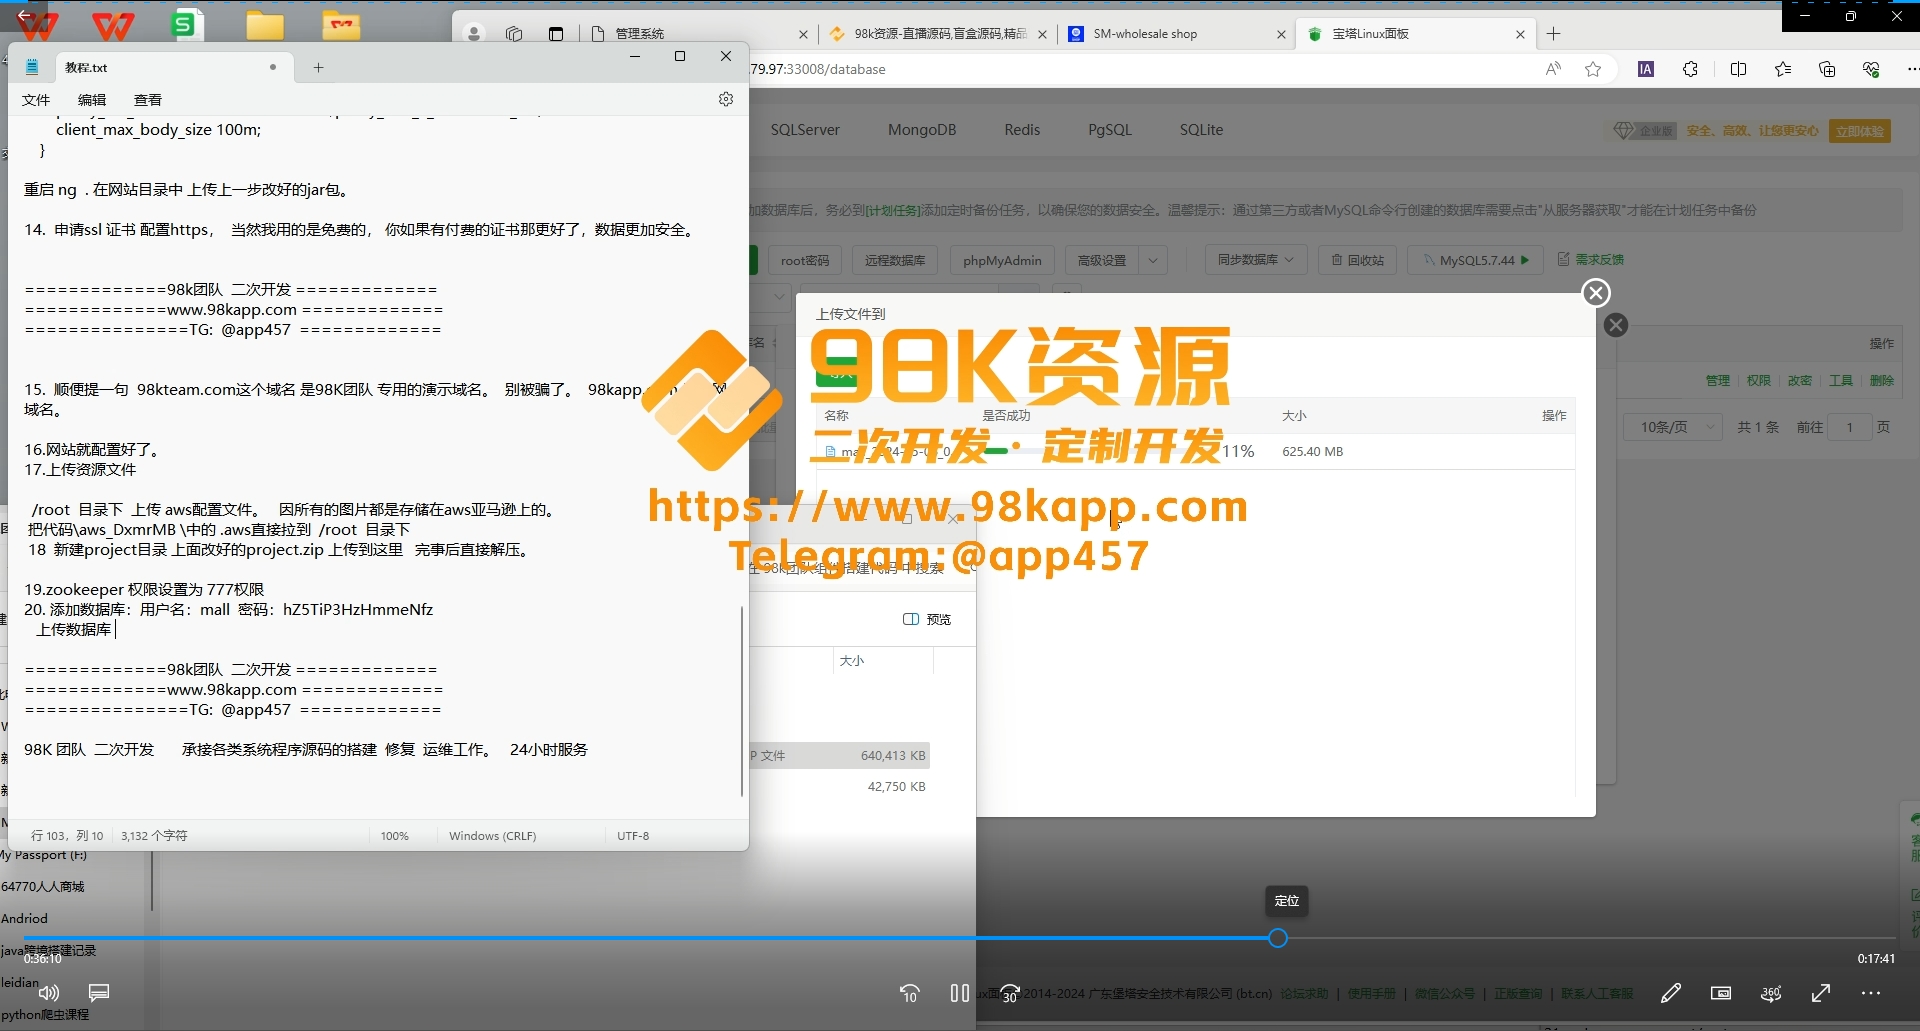
Task: Select the Redis database tab
Action: coord(1022,130)
